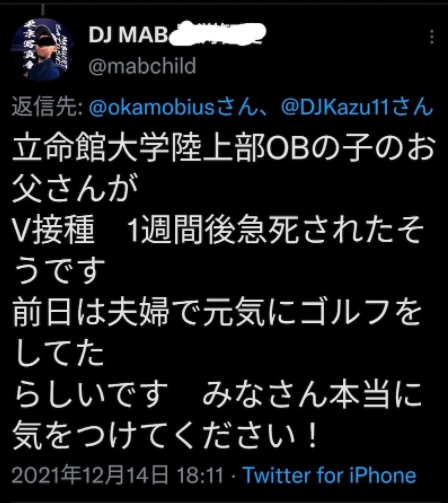
Task: Click the 2021年12月14日 date stamp
Action: 90,475
